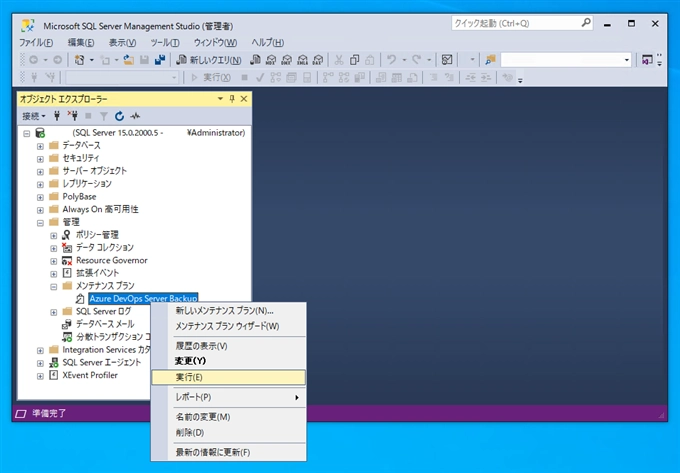Collapse the SQL Server root node
This screenshot has width=680, height=473.
(x=27, y=134)
